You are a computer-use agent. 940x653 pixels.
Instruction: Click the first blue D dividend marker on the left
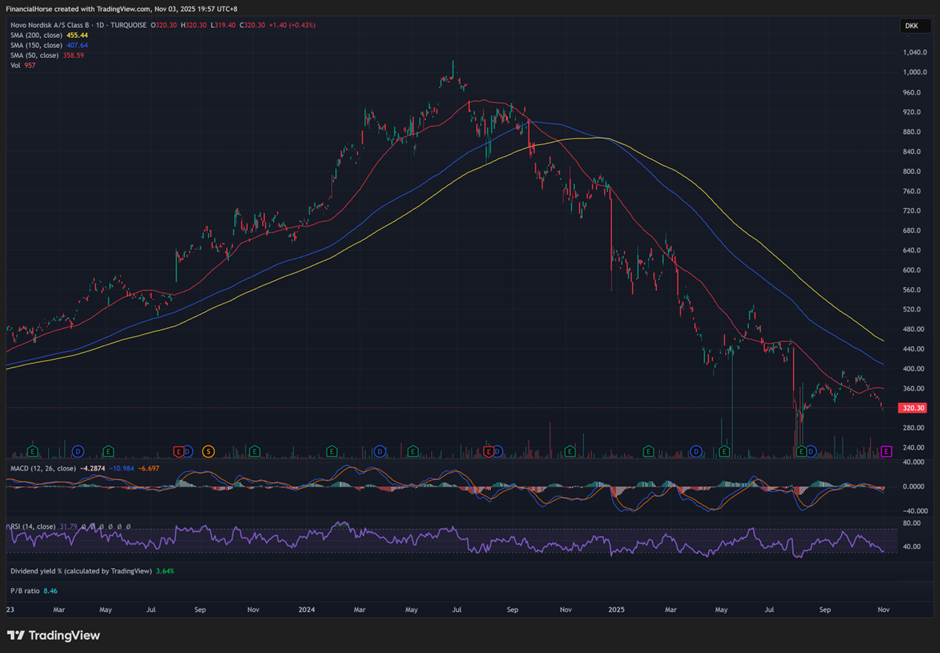[77, 452]
